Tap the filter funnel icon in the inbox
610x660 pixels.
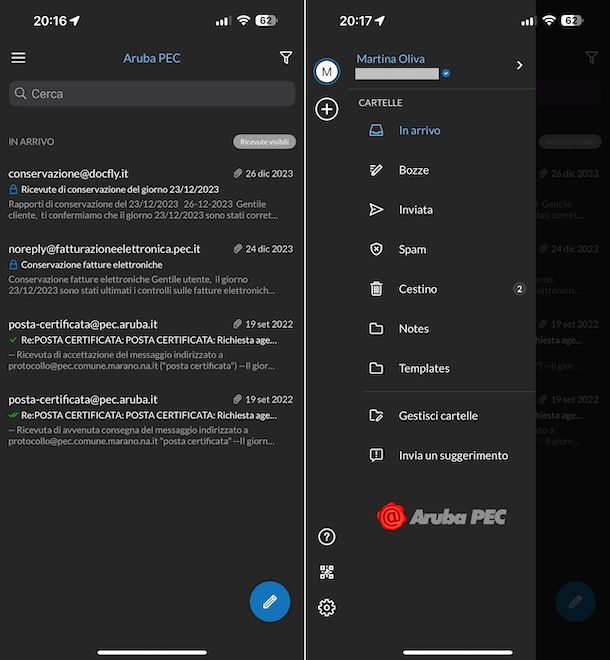pos(286,58)
